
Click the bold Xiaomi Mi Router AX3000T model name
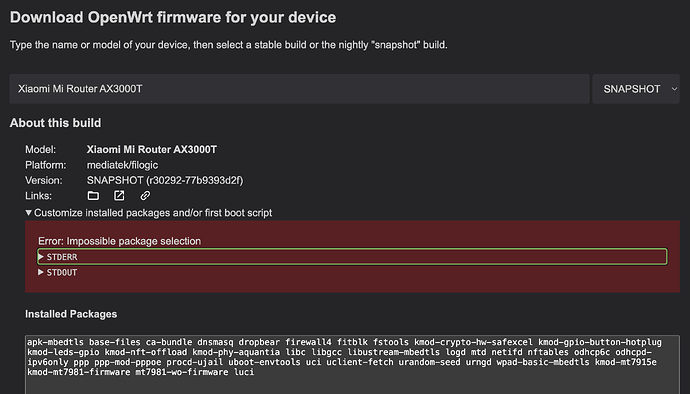[x=151, y=150]
